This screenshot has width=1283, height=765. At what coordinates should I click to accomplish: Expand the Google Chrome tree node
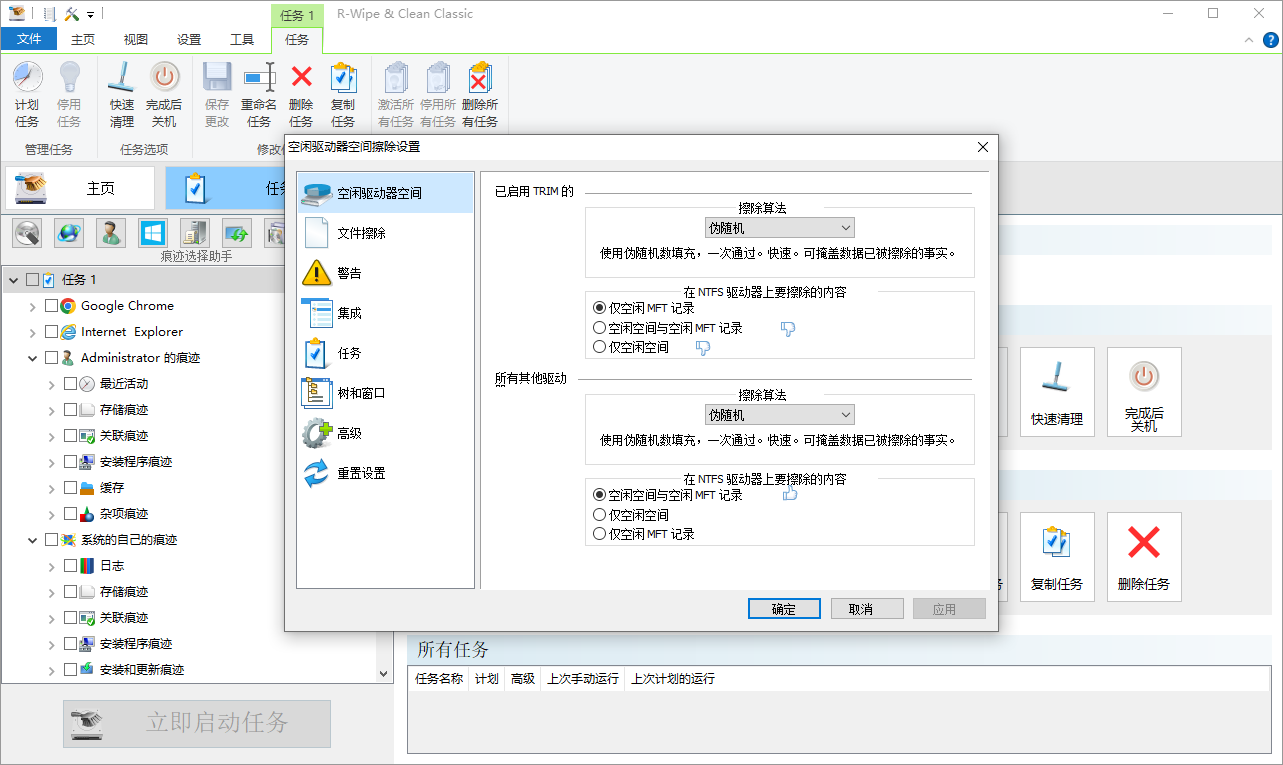[33, 306]
